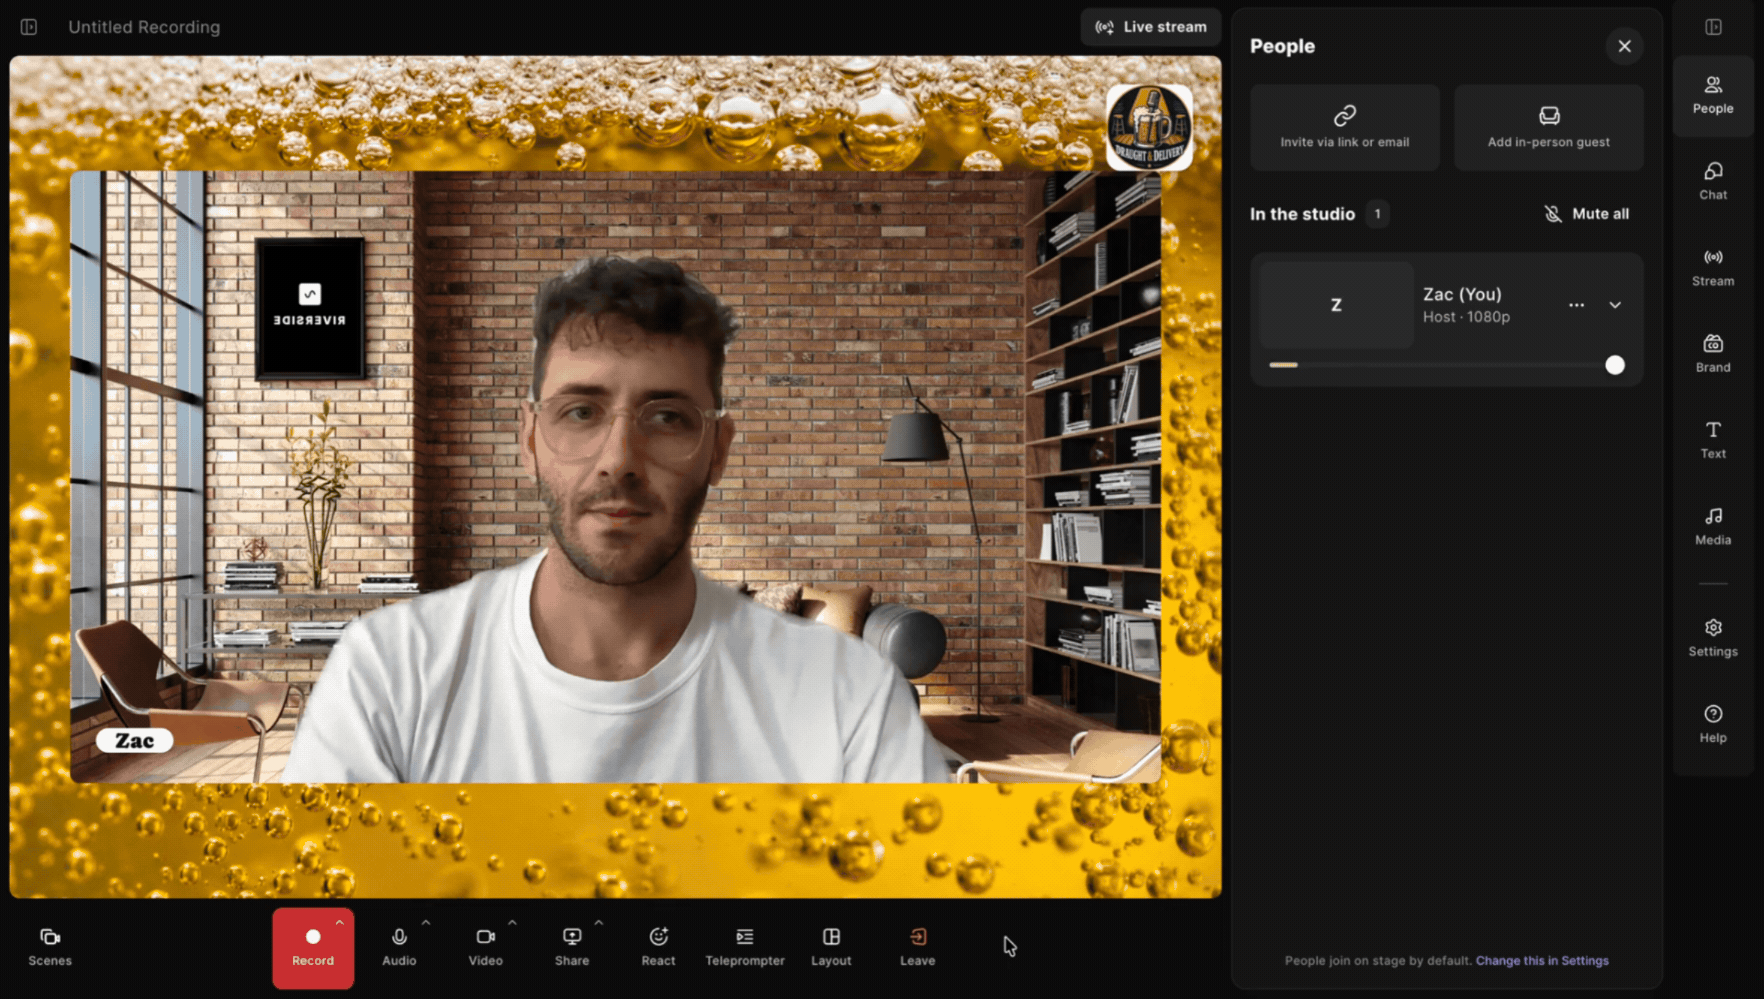Viewport: 1764px width, 999px height.
Task: Close the People panel
Action: tap(1624, 46)
